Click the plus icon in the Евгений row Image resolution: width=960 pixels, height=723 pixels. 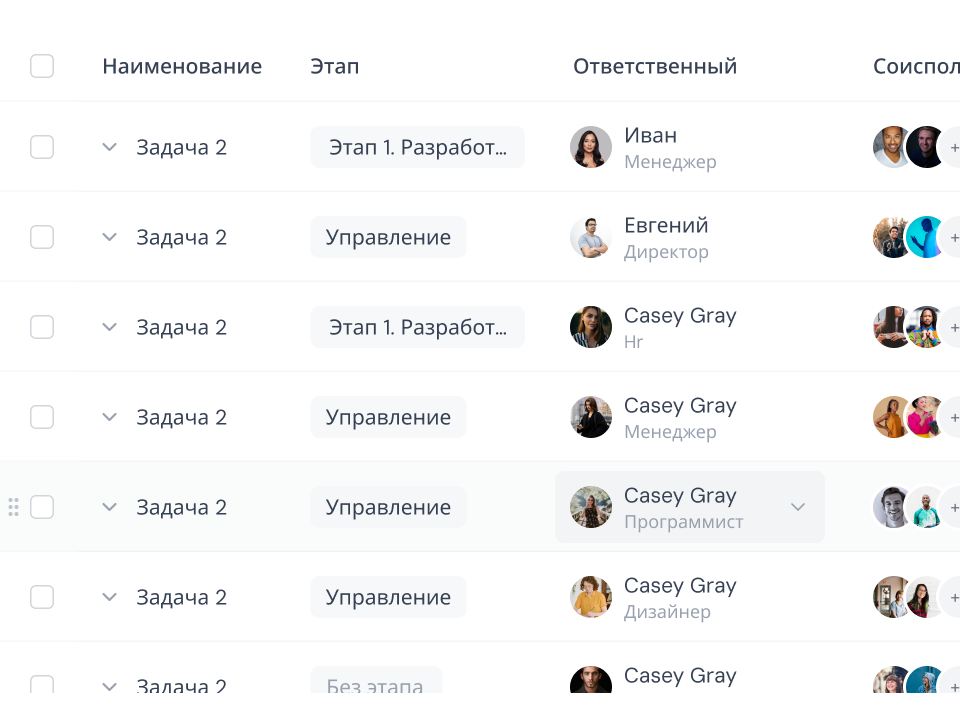pos(954,237)
